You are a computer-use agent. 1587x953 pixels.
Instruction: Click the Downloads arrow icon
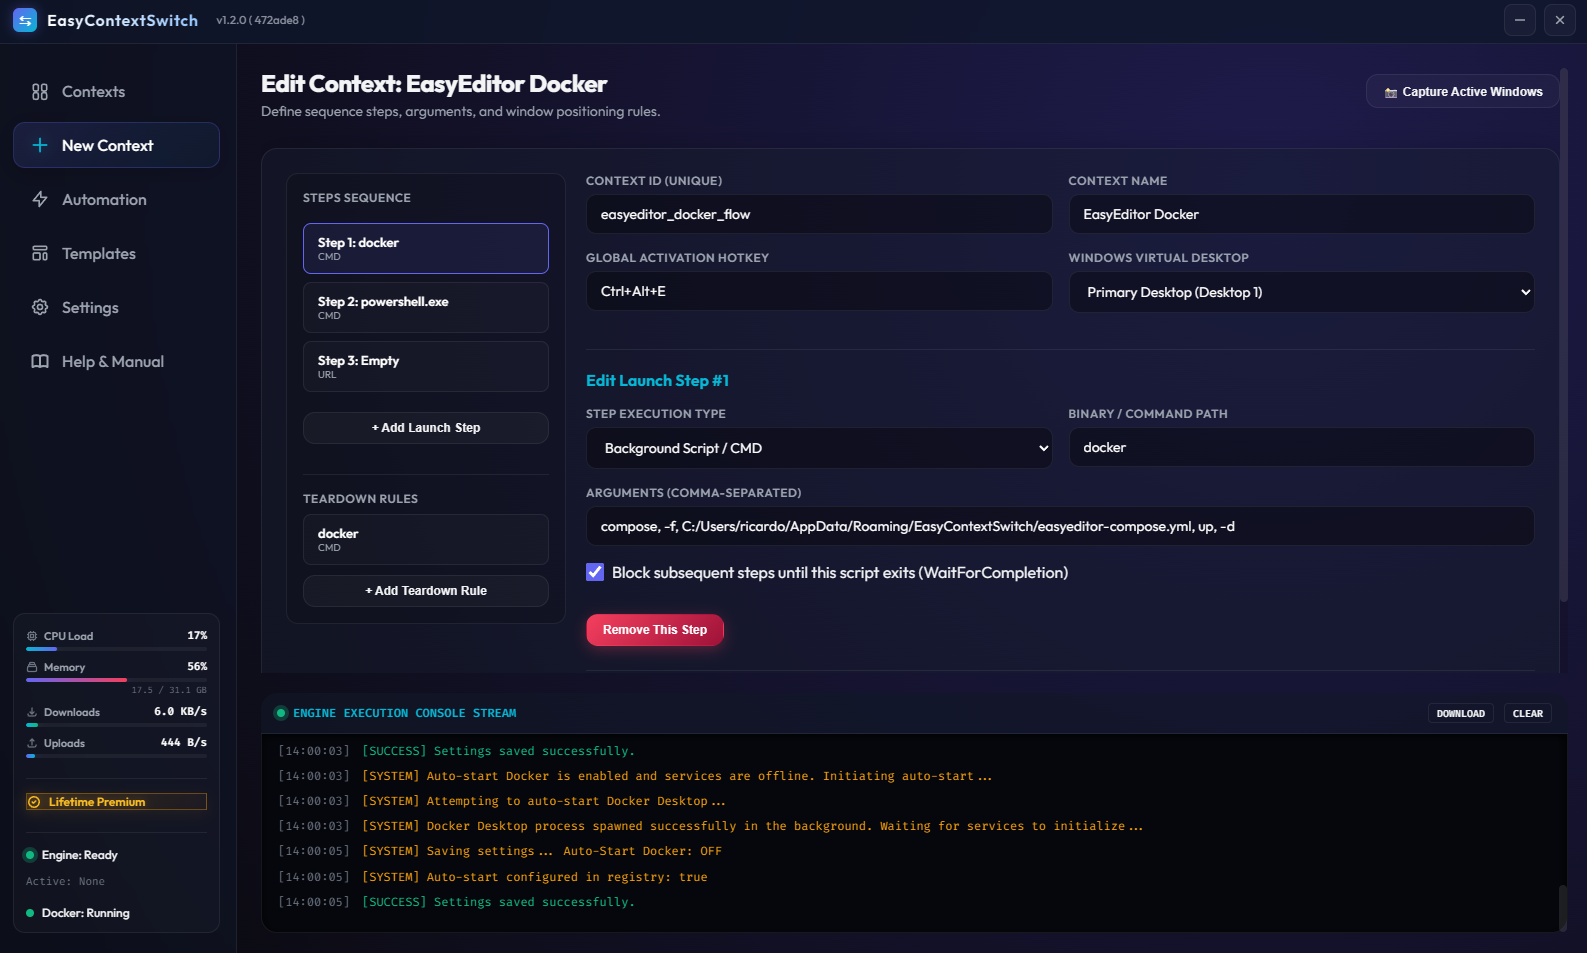pyautogui.click(x=32, y=712)
